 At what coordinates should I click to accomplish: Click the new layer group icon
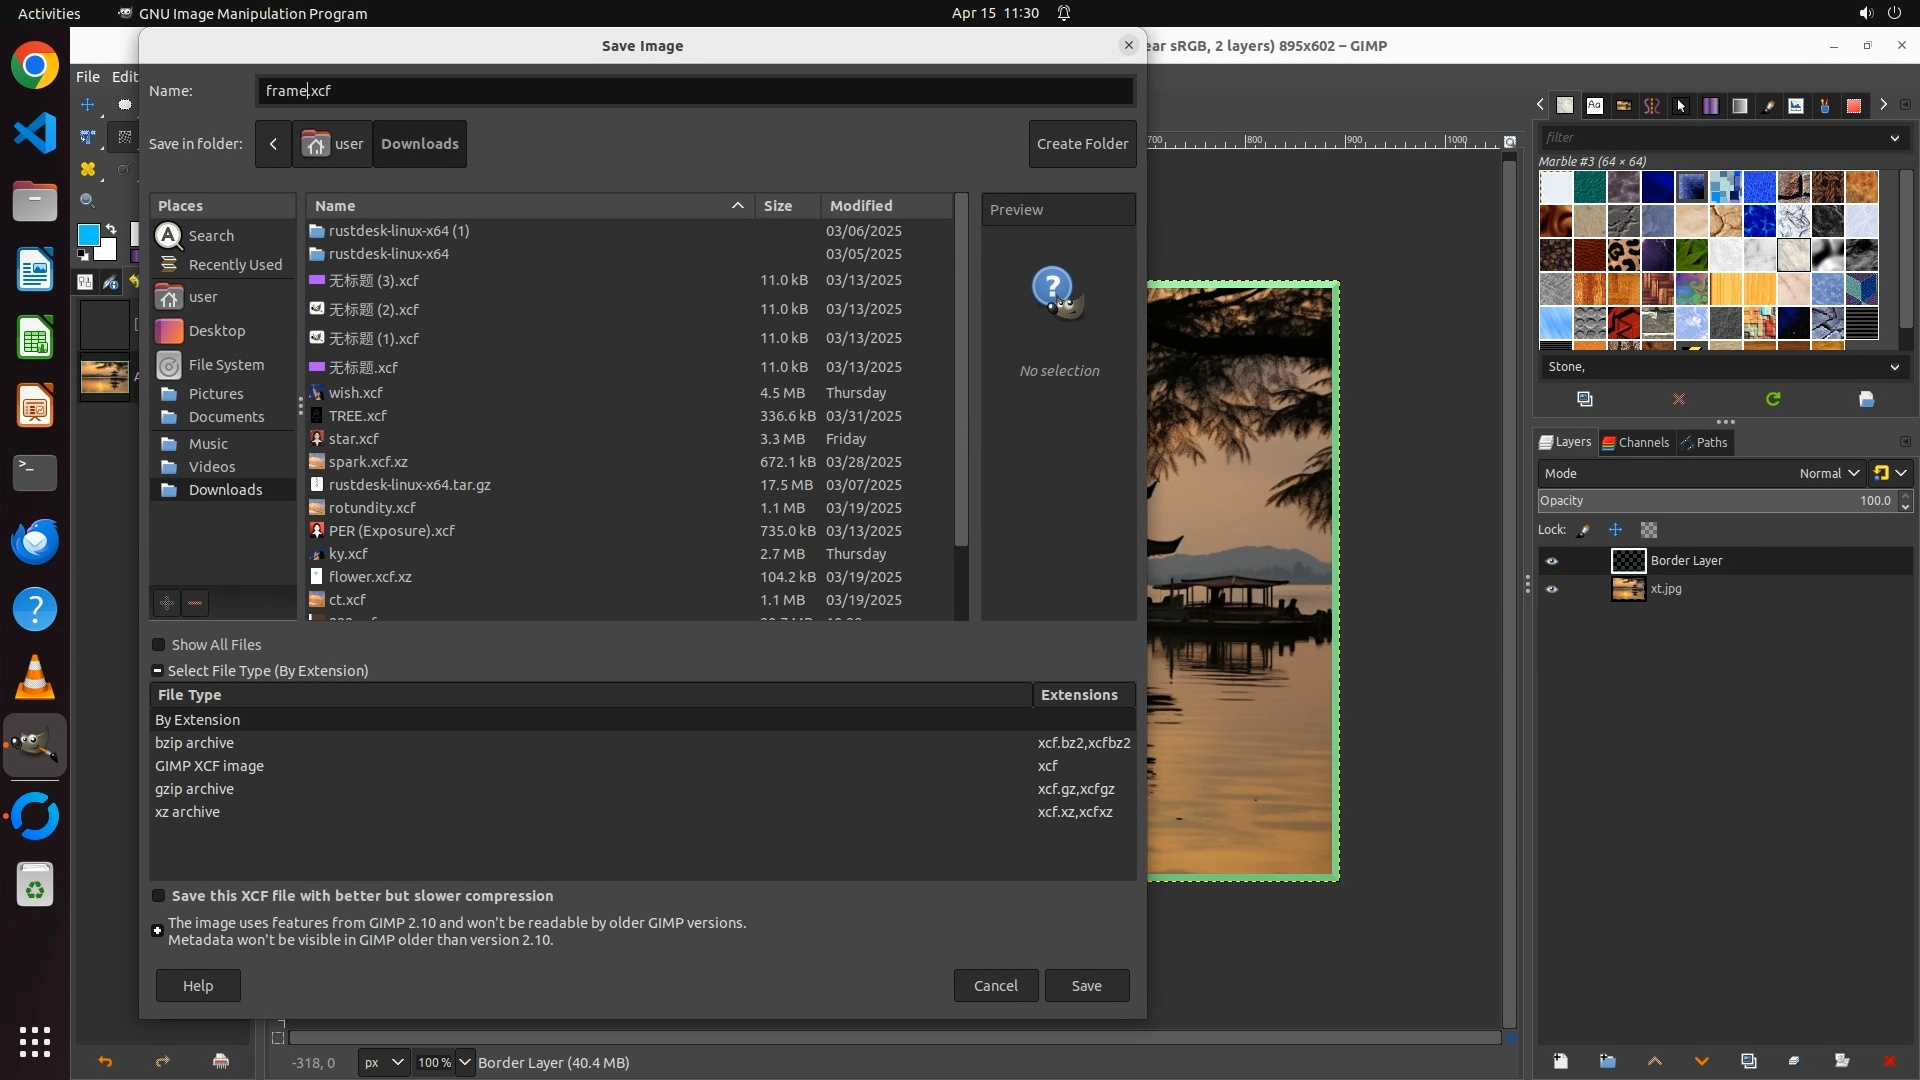coord(1607,1061)
